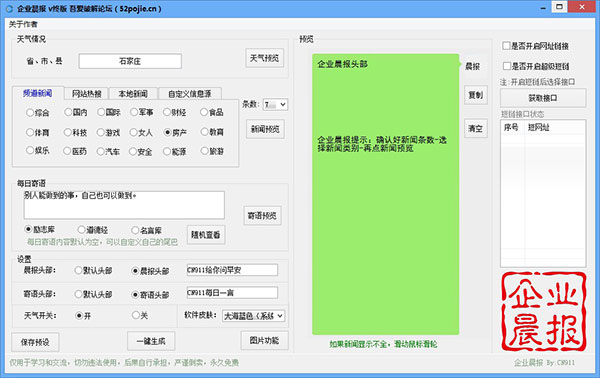This screenshot has height=378, width=600.
Task: Click the 保存预设 button
Action: click(x=35, y=342)
